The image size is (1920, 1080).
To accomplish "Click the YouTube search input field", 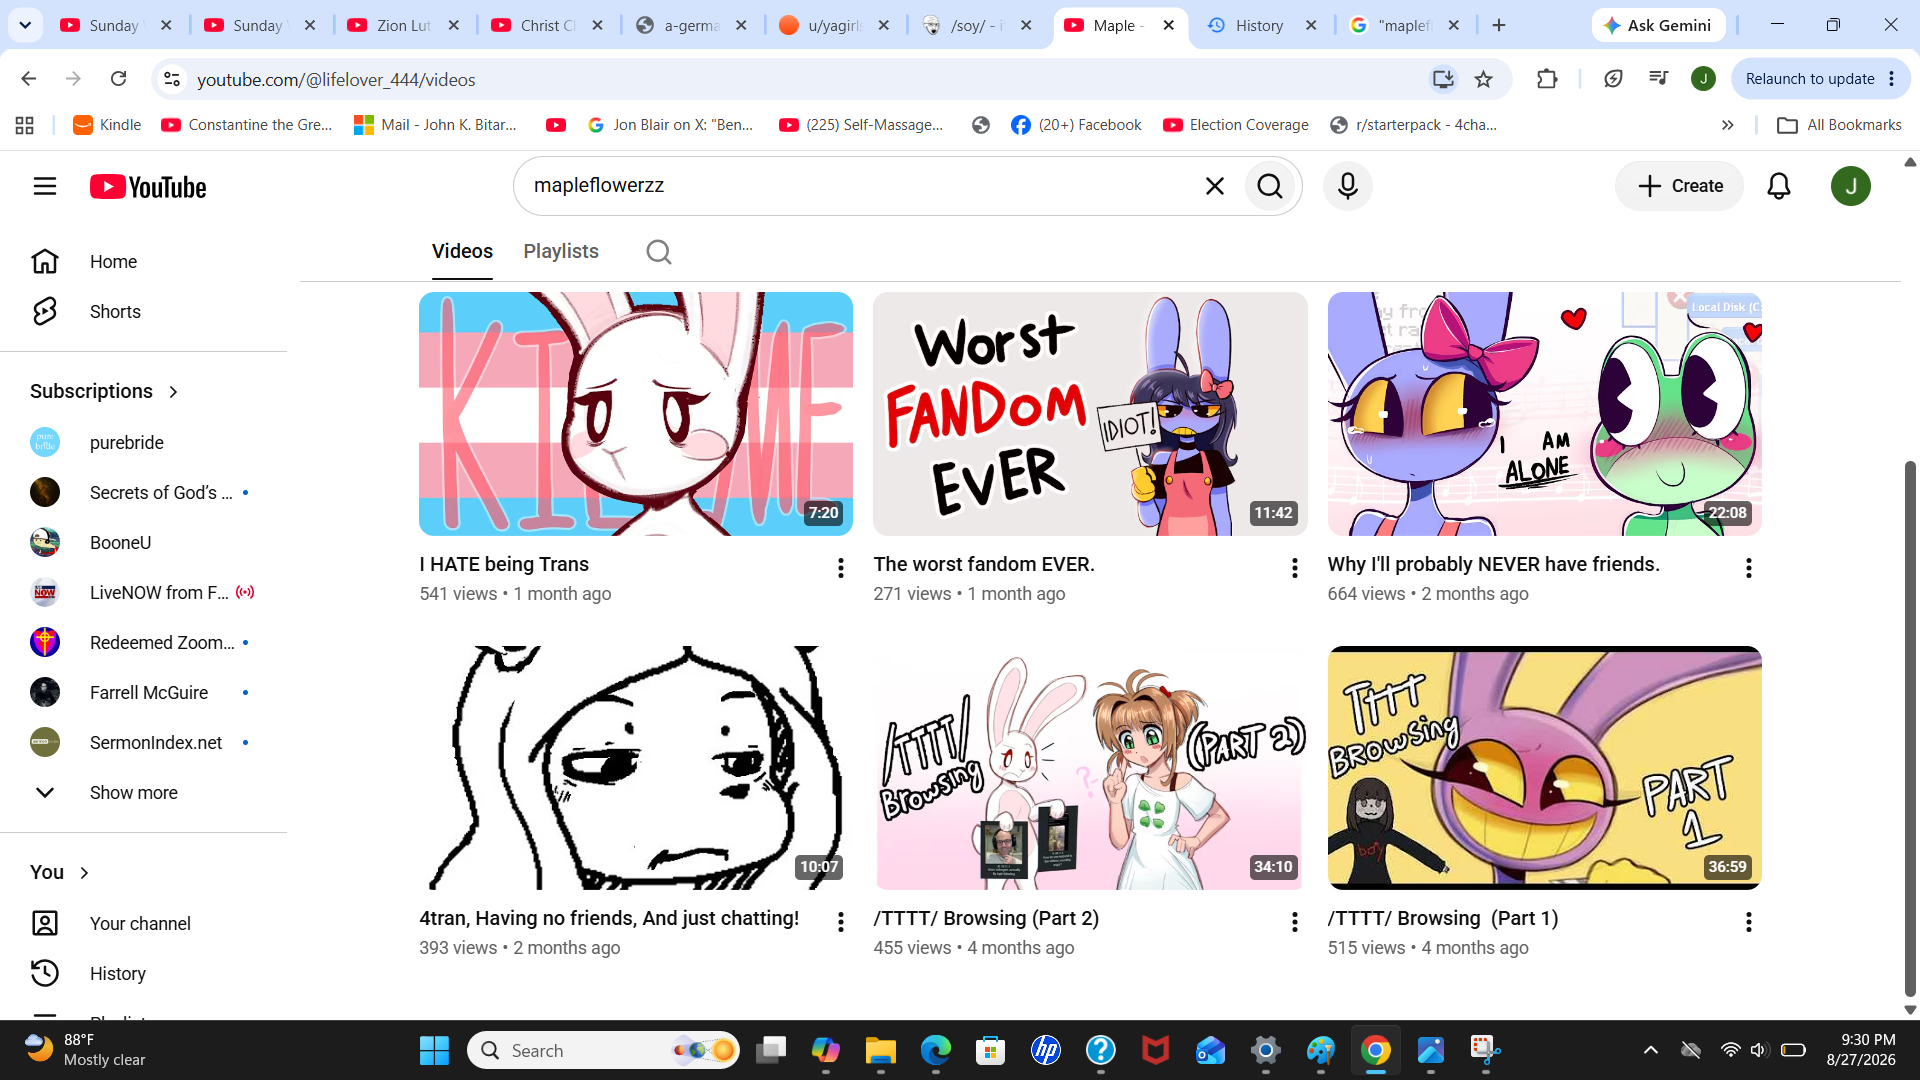I will [x=860, y=186].
